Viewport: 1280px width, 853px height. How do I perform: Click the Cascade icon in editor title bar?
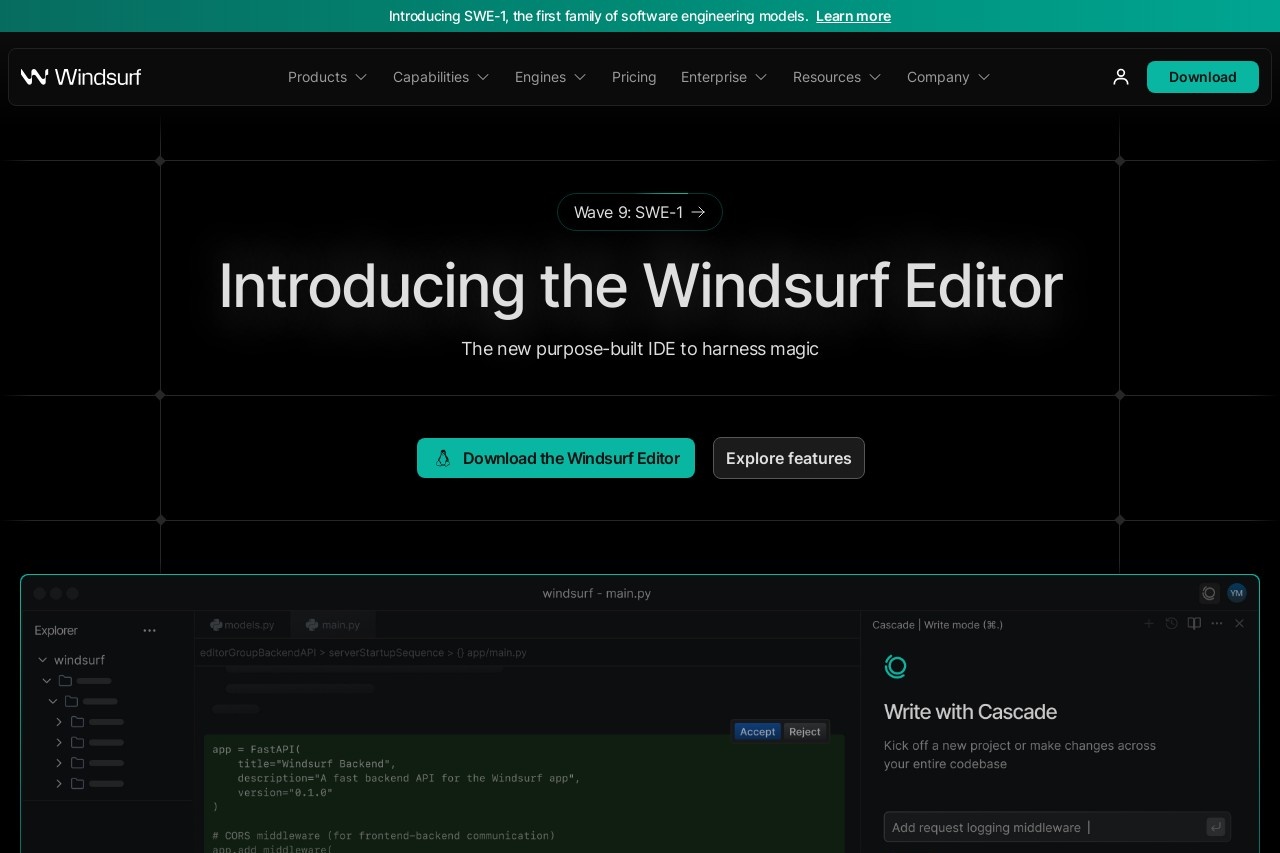click(x=1209, y=593)
